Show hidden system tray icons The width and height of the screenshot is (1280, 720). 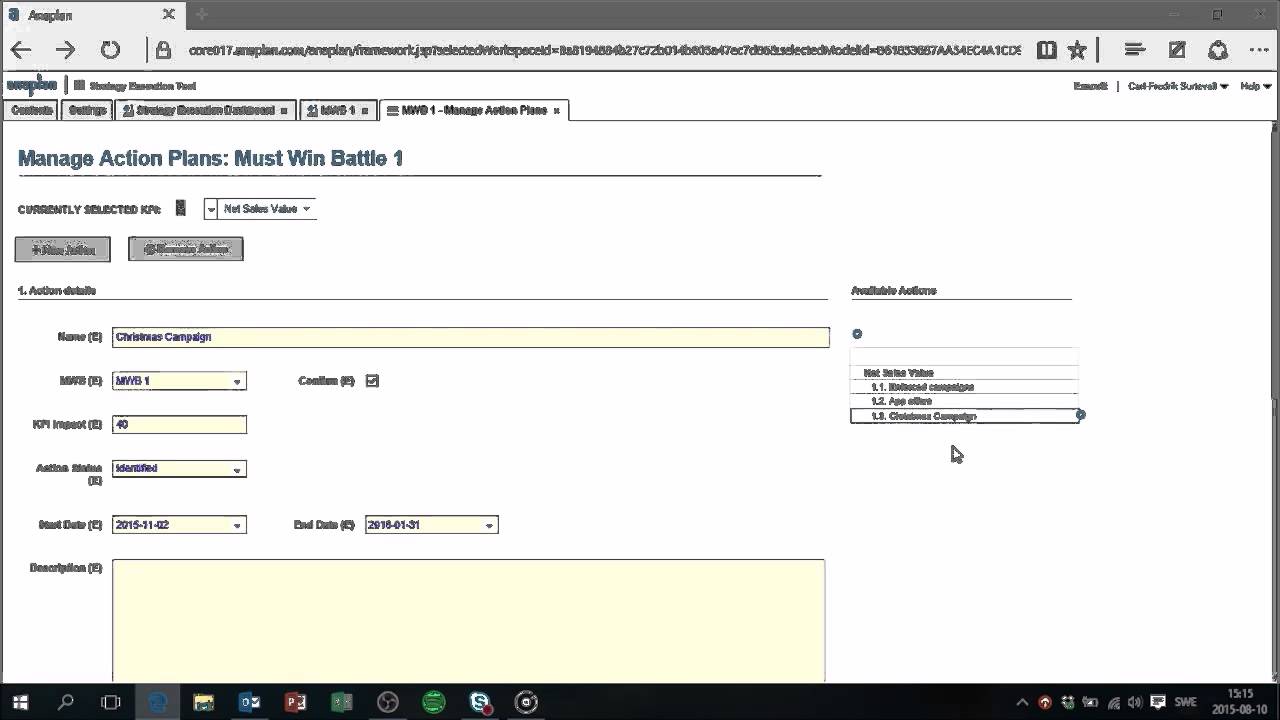coord(1022,703)
